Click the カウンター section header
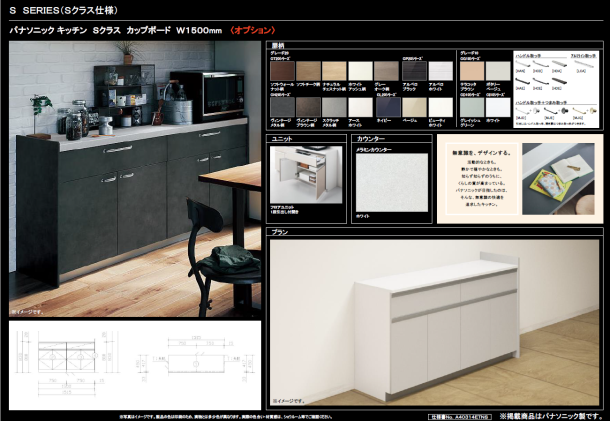 (370, 139)
